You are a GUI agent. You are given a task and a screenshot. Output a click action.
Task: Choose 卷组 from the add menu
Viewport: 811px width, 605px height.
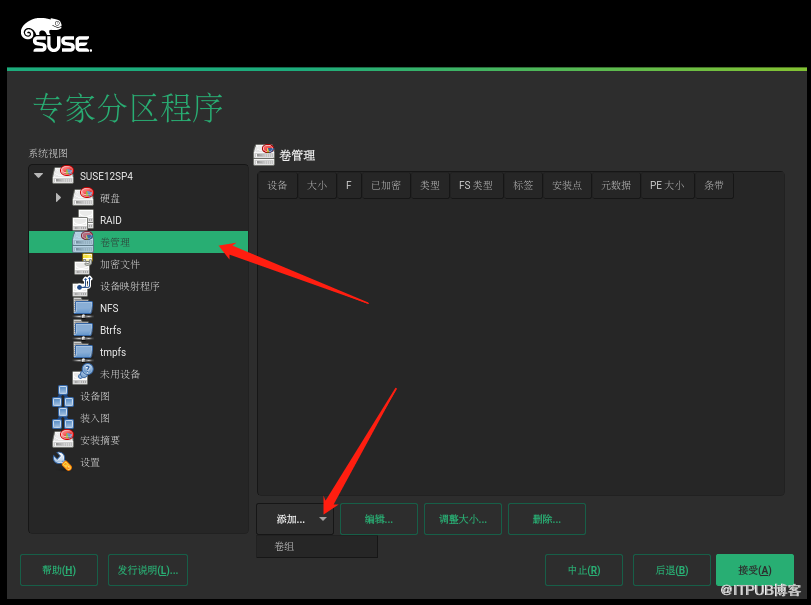coord(317,546)
